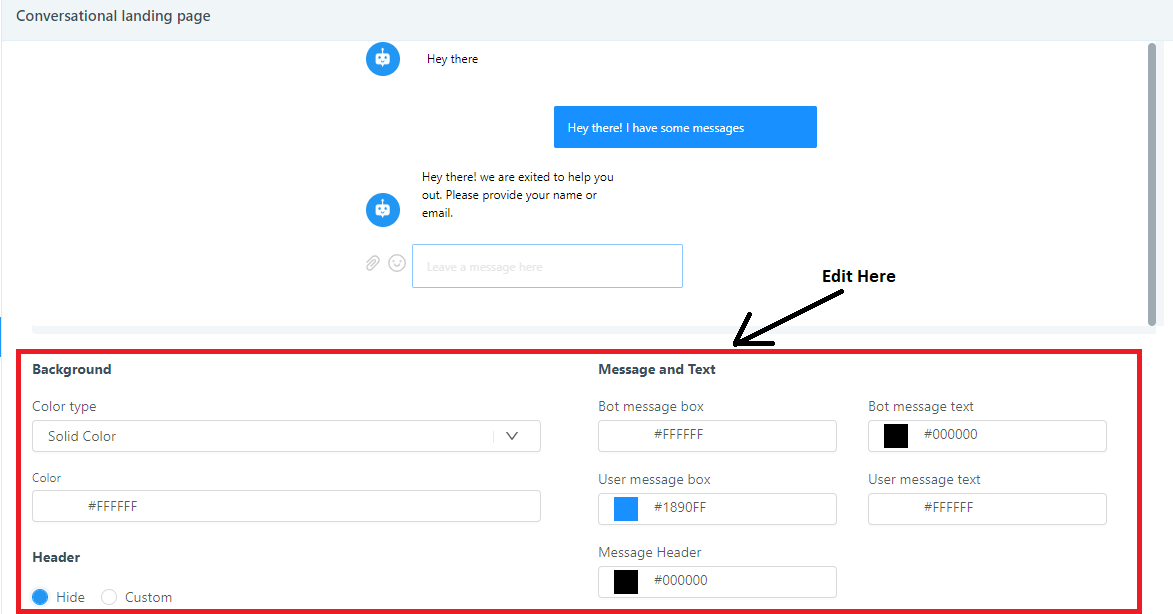Click the 'Message Header' label
This screenshot has width=1173, height=614.
(x=650, y=553)
